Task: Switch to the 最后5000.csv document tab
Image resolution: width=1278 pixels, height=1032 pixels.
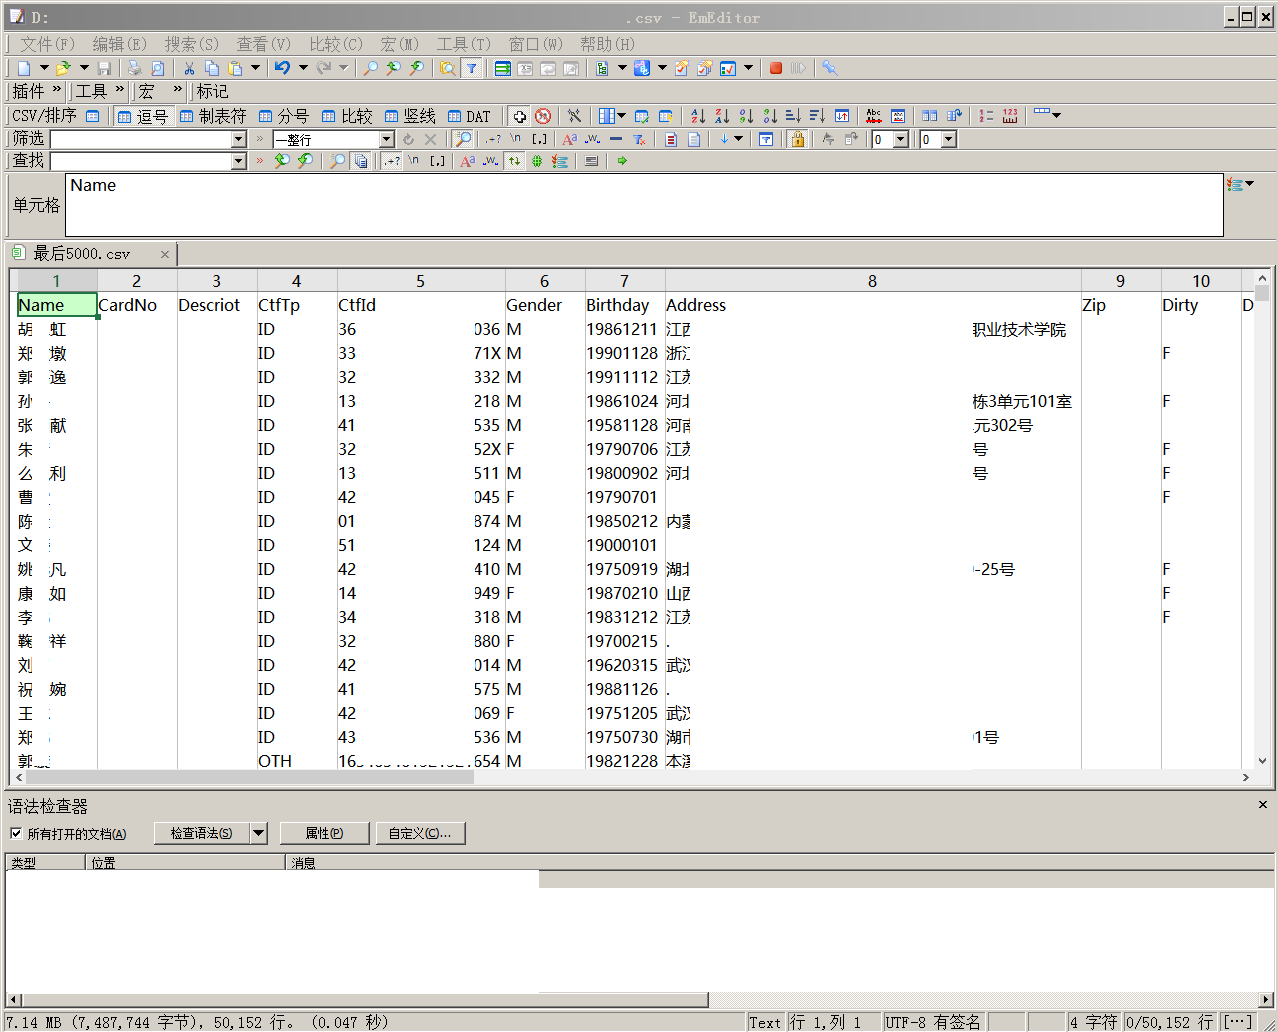Action: pos(82,254)
